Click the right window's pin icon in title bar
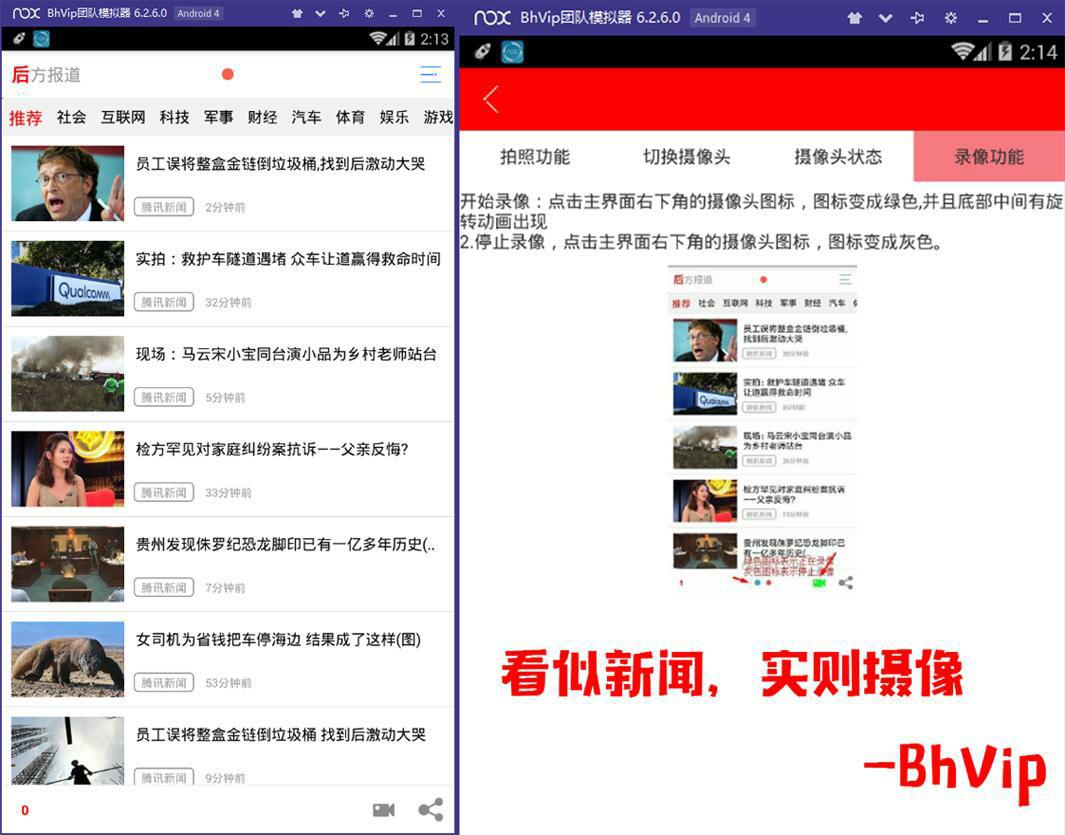 pos(917,18)
